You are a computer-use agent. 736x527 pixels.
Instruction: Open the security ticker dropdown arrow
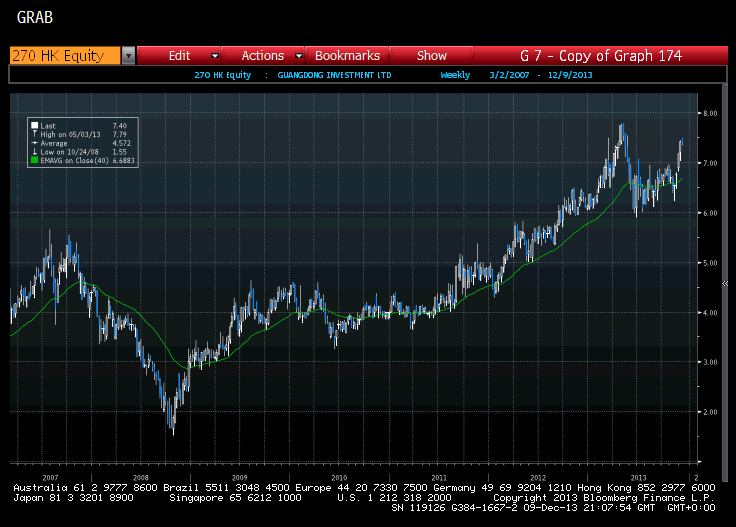pyautogui.click(x=128, y=56)
